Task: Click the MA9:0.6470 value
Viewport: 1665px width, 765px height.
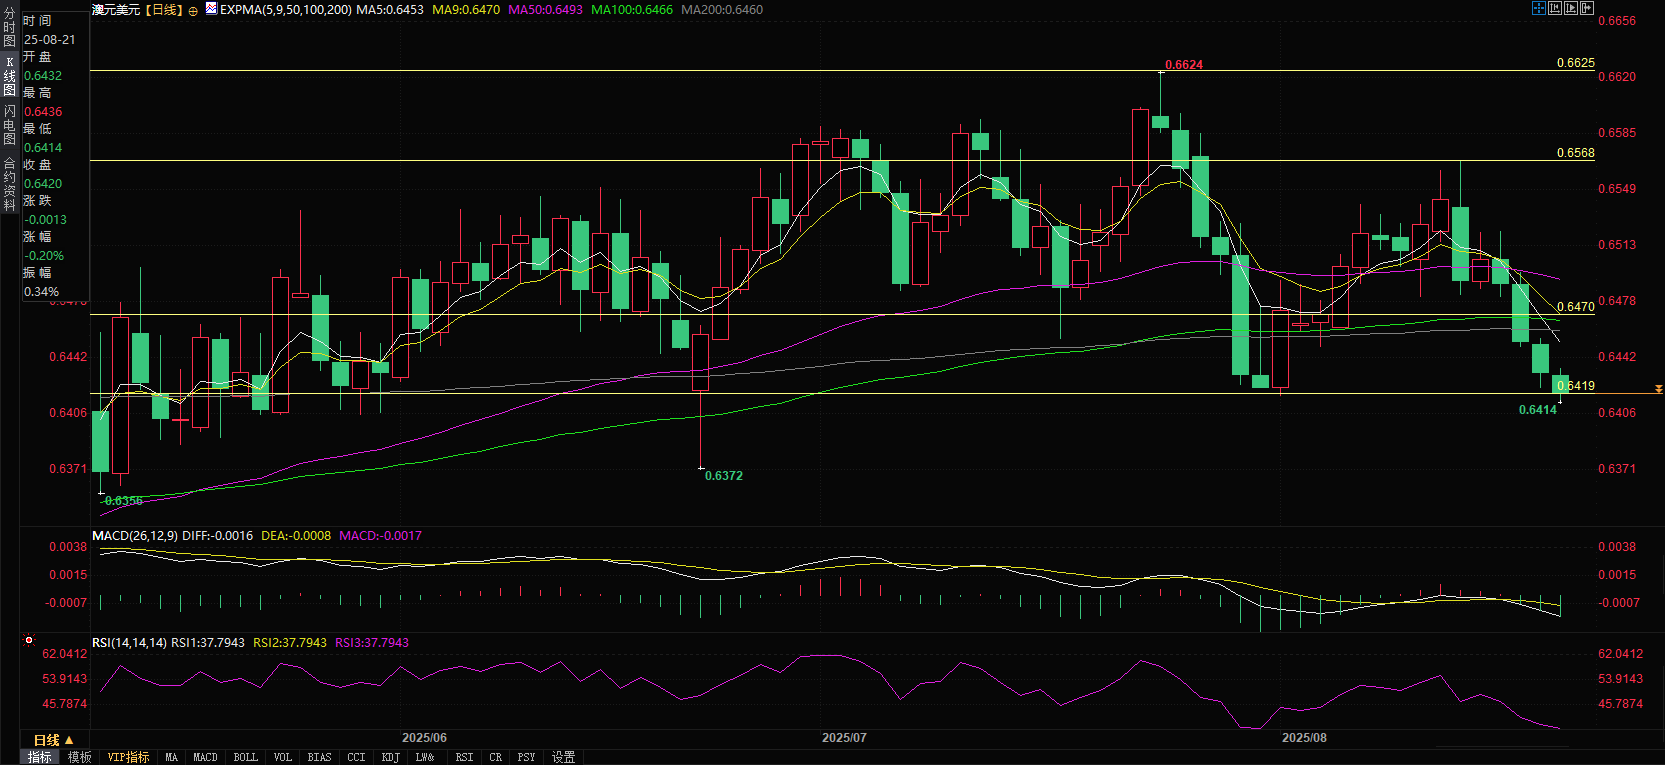Action: tap(466, 9)
